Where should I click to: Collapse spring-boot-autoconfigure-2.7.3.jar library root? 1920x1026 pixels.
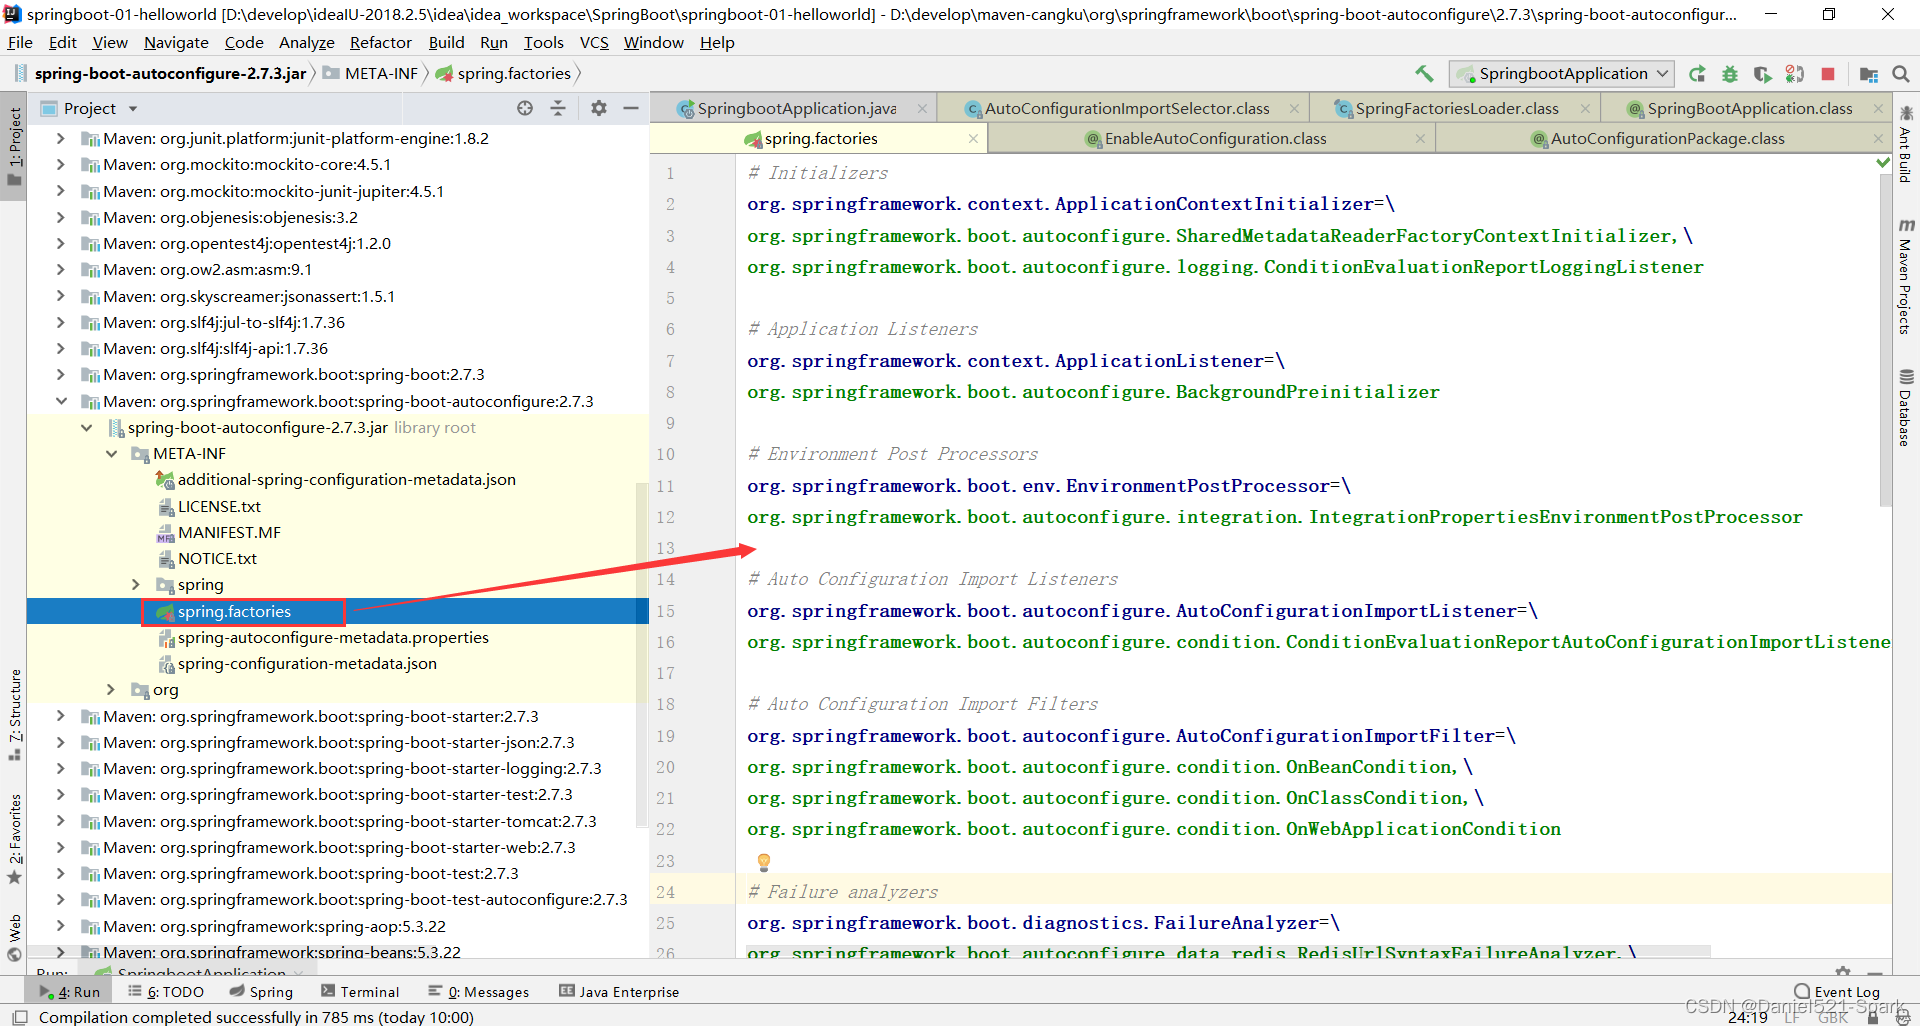86,428
